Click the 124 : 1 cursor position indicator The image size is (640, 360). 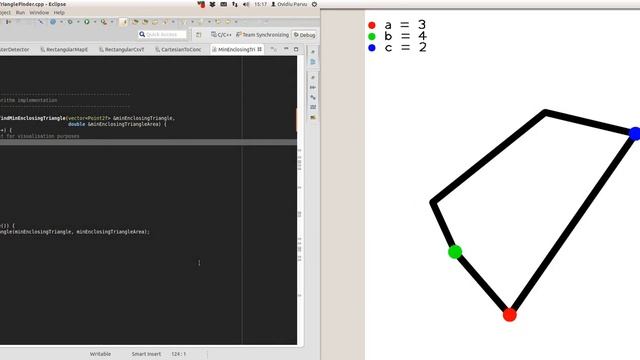pyautogui.click(x=178, y=354)
